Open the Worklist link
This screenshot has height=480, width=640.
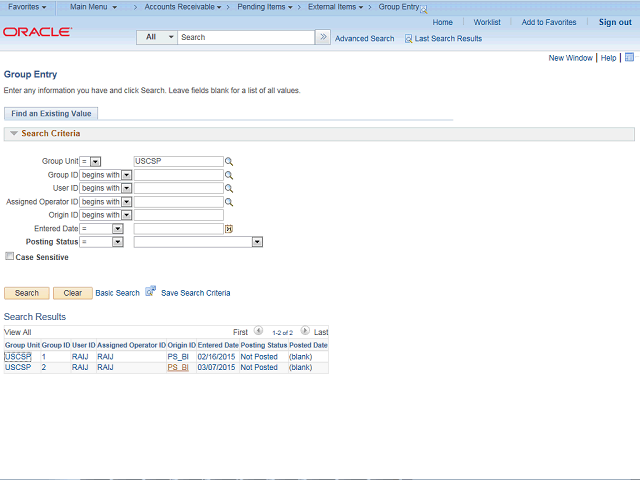487,22
